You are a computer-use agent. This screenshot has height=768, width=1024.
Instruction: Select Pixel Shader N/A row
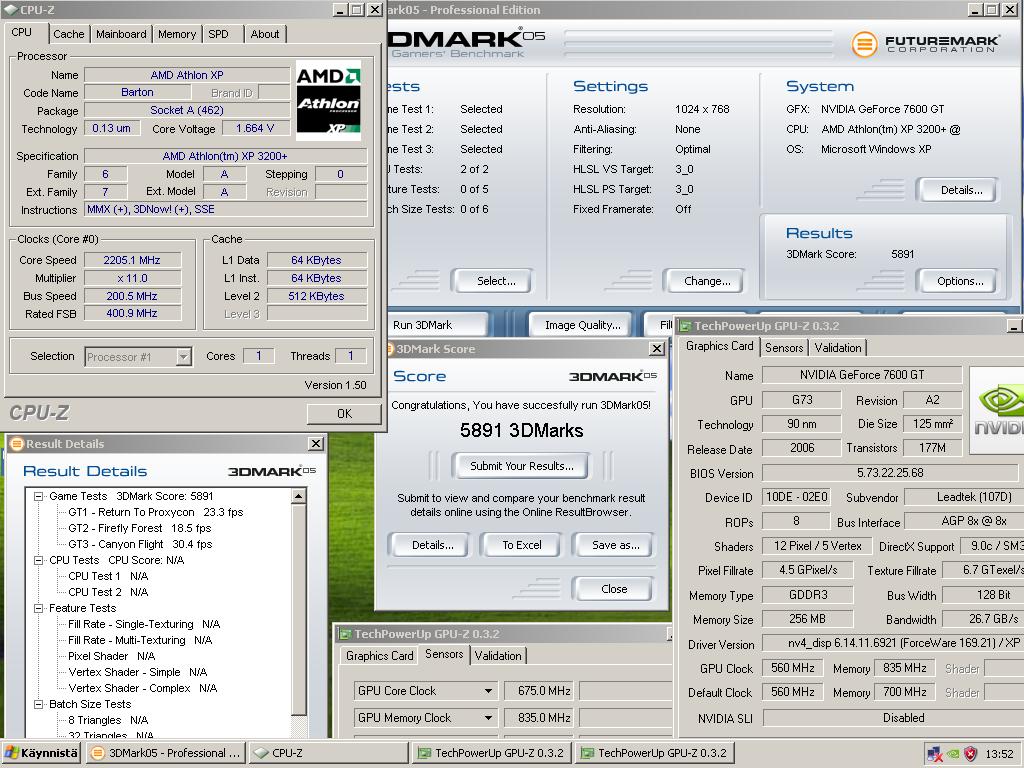pyautogui.click(x=112, y=656)
